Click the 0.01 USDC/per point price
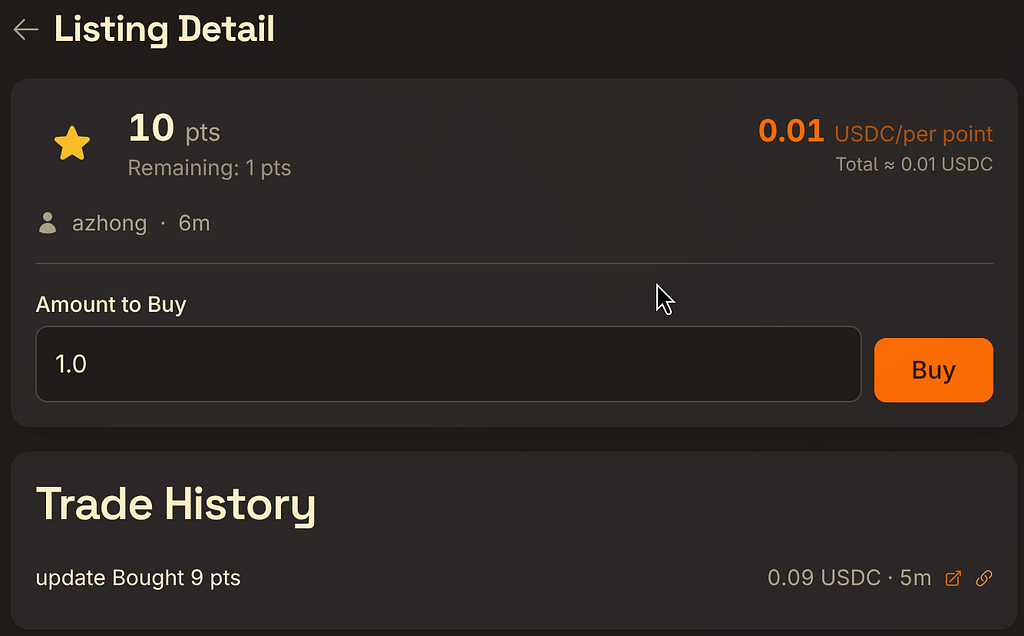The height and width of the screenshot is (636, 1024). tap(791, 131)
